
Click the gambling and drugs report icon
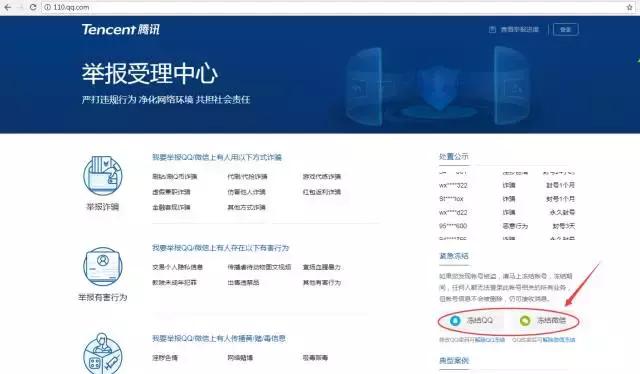coord(102,354)
